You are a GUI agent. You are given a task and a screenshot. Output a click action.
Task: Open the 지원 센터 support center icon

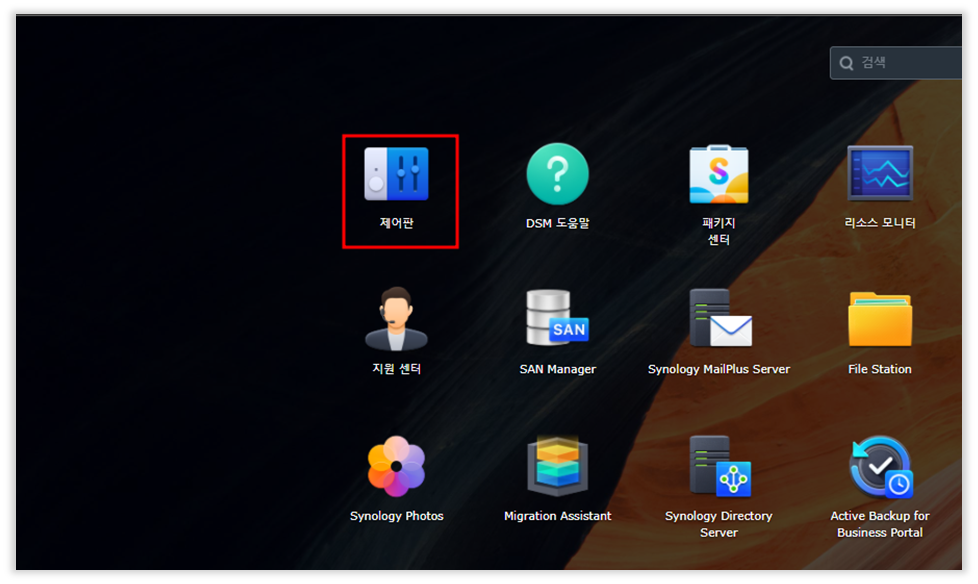coord(396,319)
